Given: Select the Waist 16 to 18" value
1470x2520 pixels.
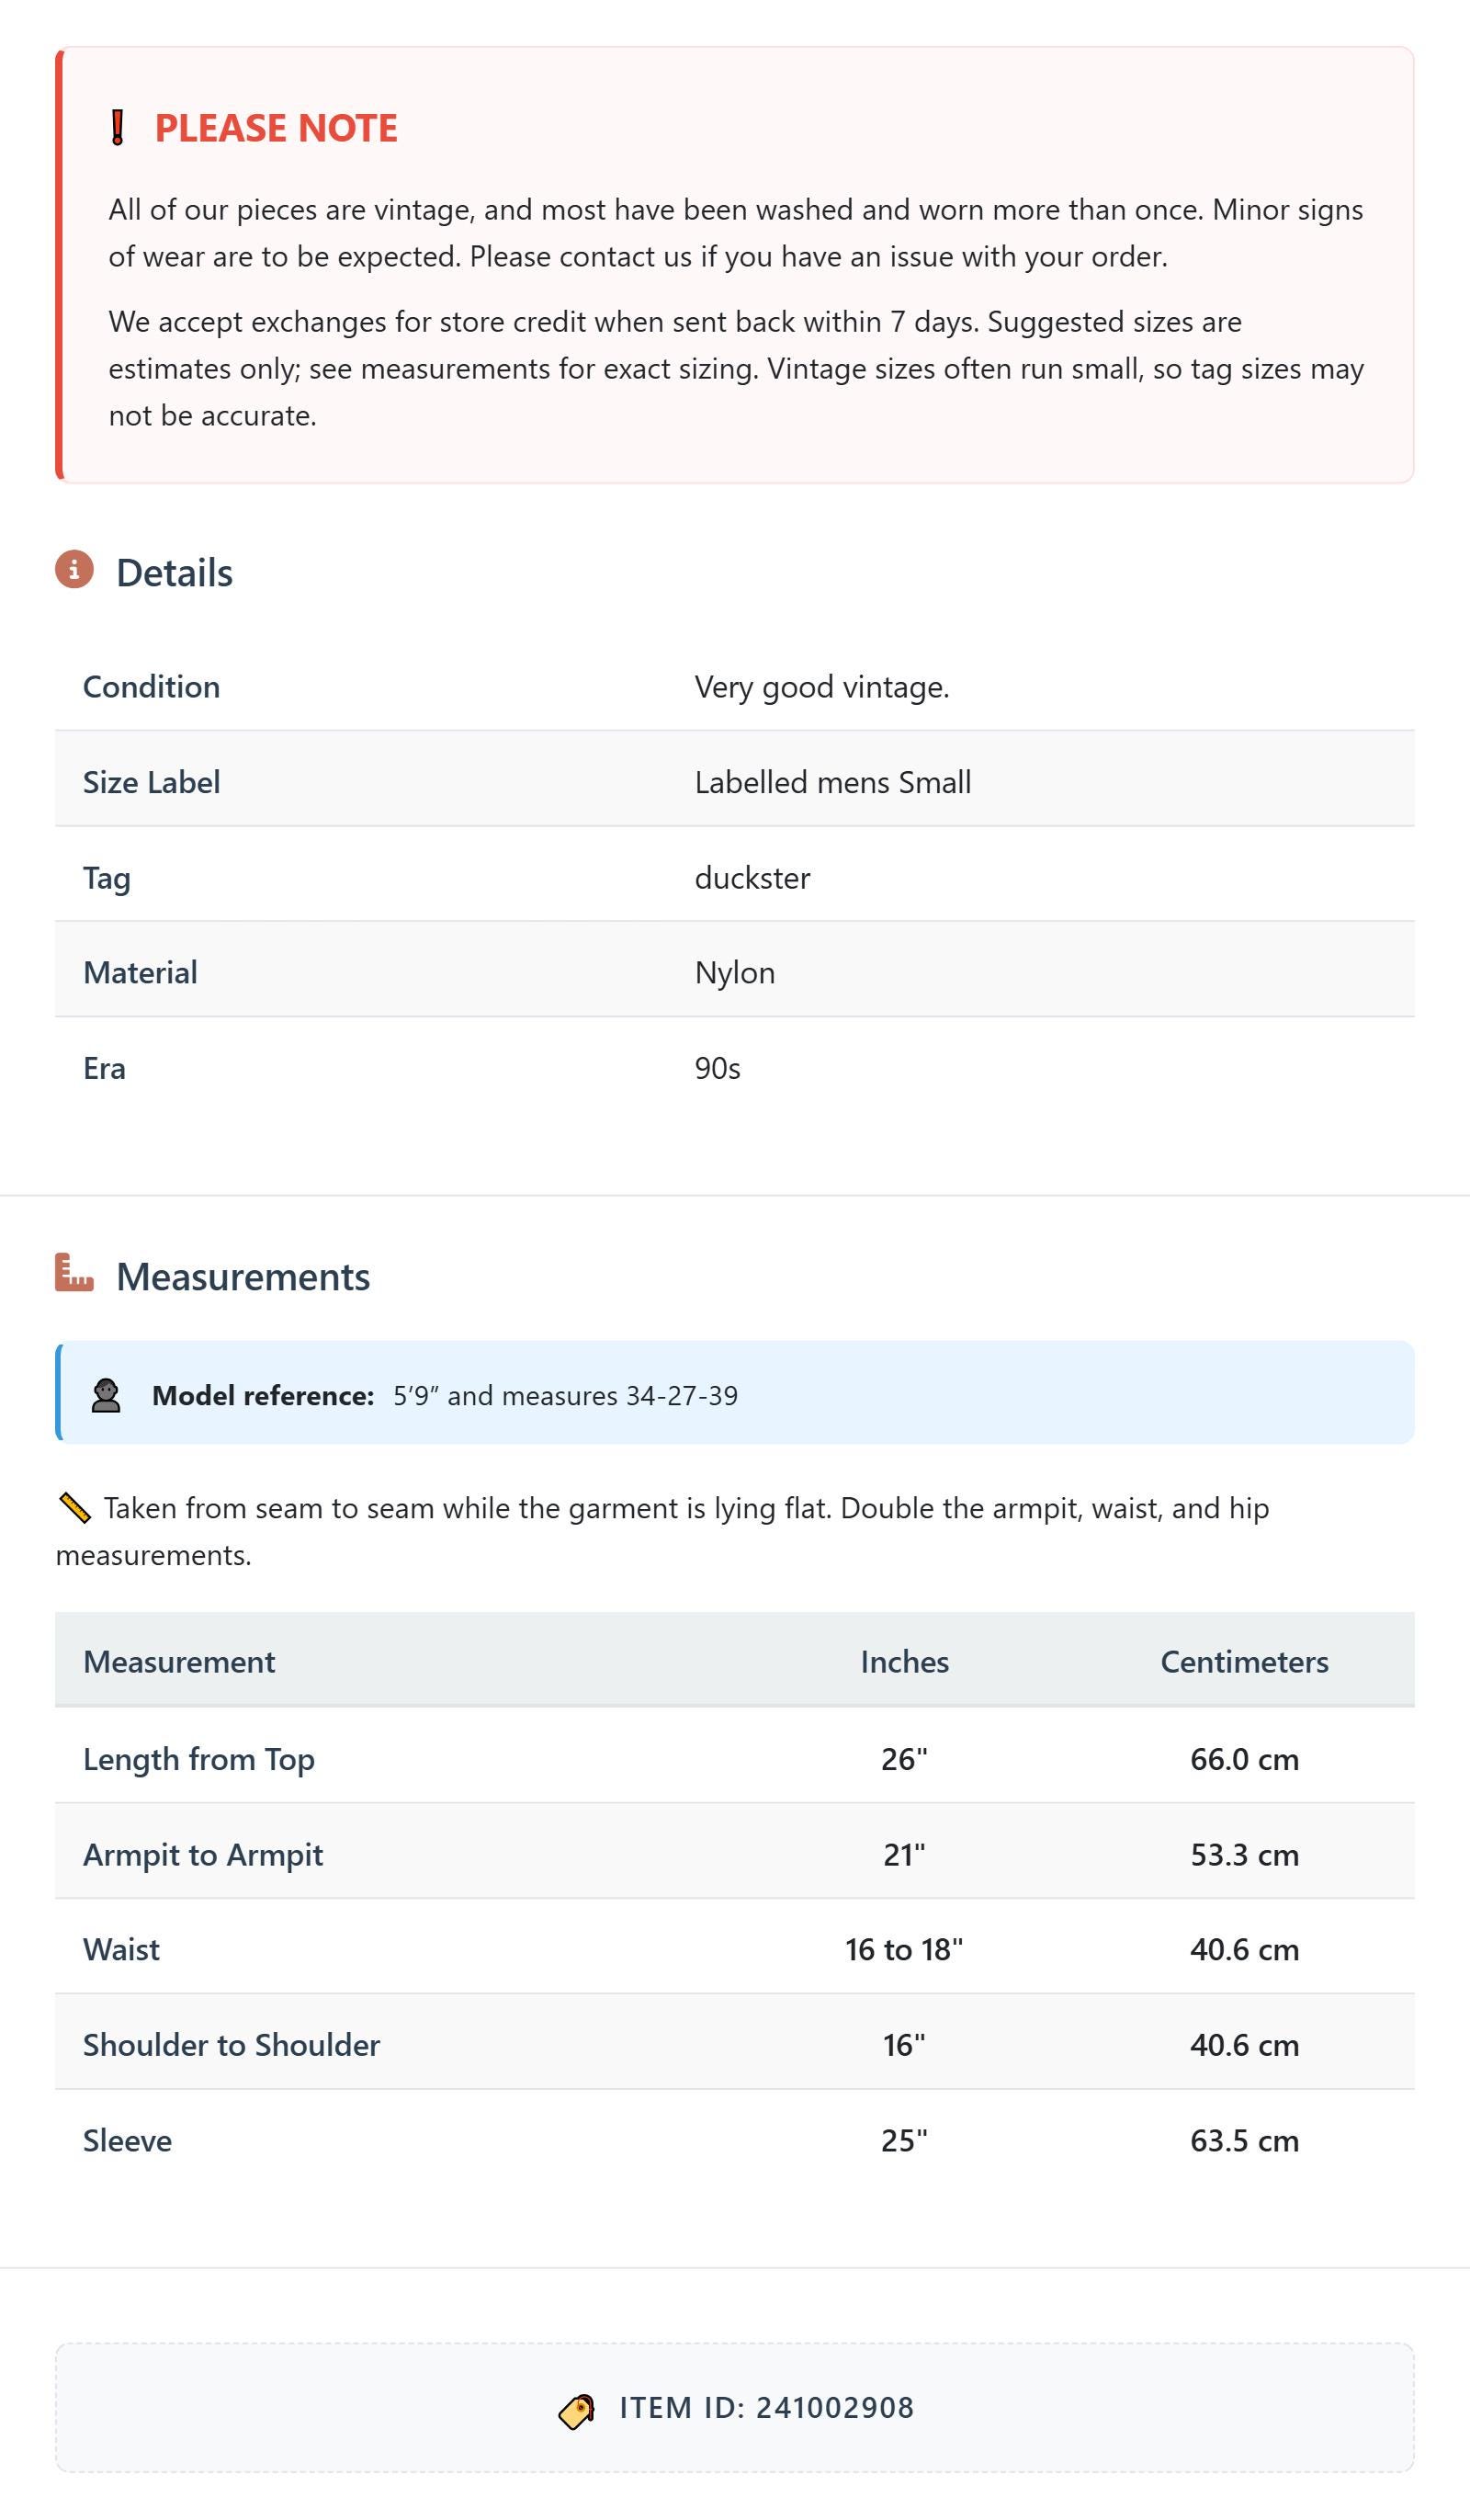Looking at the screenshot, I should coord(905,1950).
